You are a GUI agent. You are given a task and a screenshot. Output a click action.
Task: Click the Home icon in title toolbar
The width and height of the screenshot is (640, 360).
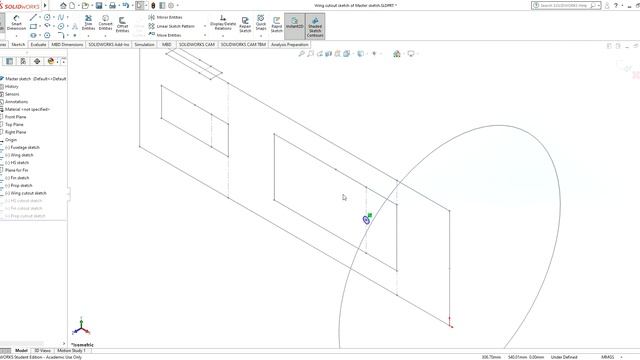tap(63, 5)
